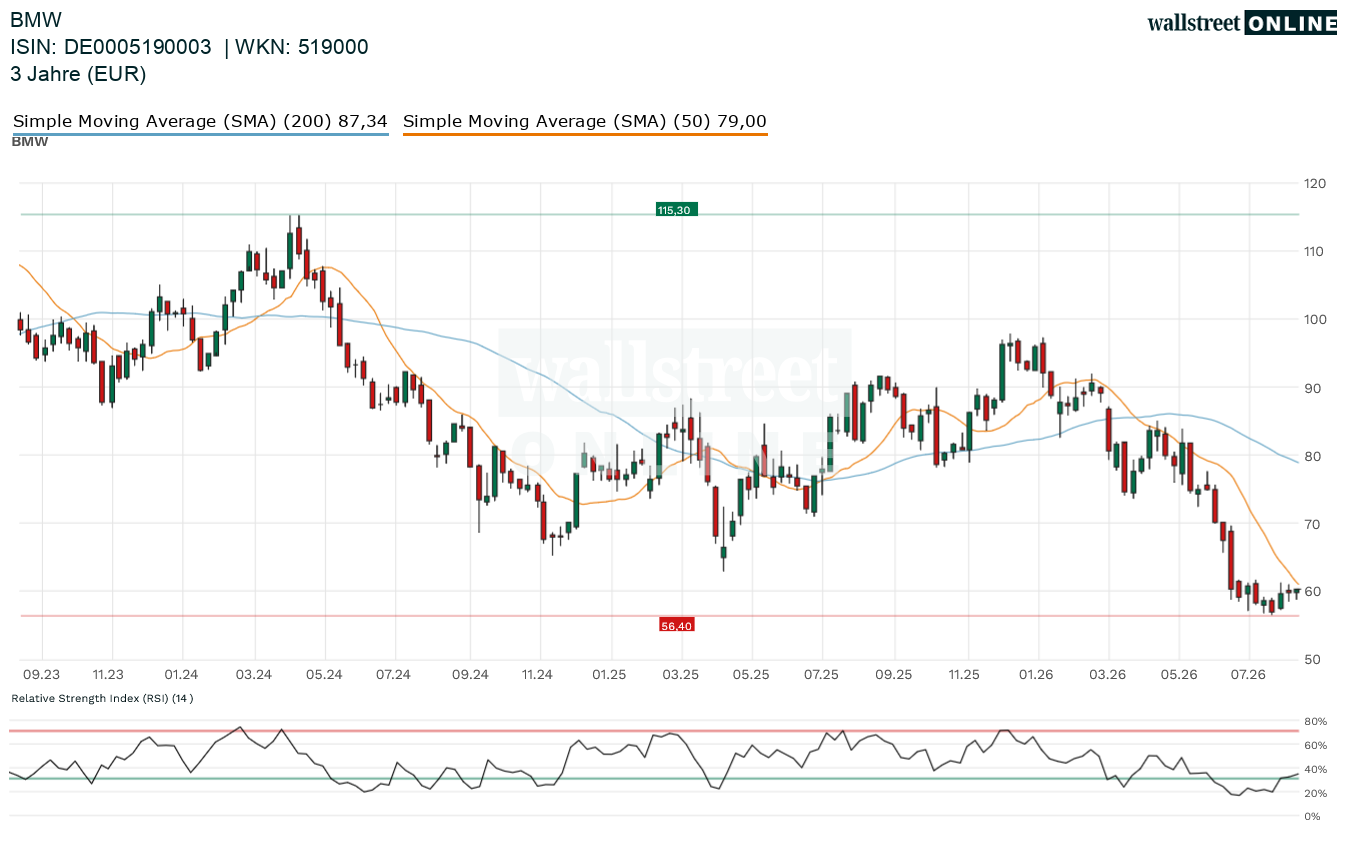Click the Relative Strength Index (RSI) (14) label
The height and width of the screenshot is (843, 1349).
[x=102, y=697]
